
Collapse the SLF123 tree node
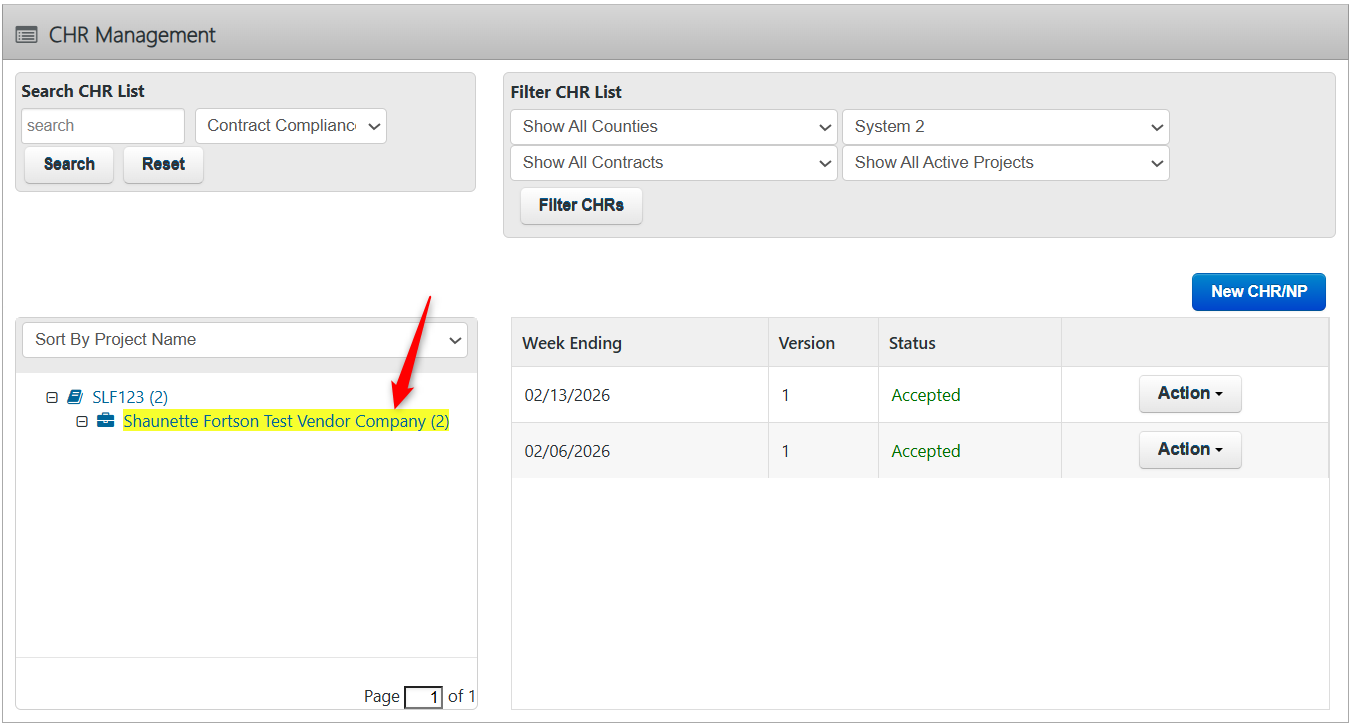click(52, 397)
